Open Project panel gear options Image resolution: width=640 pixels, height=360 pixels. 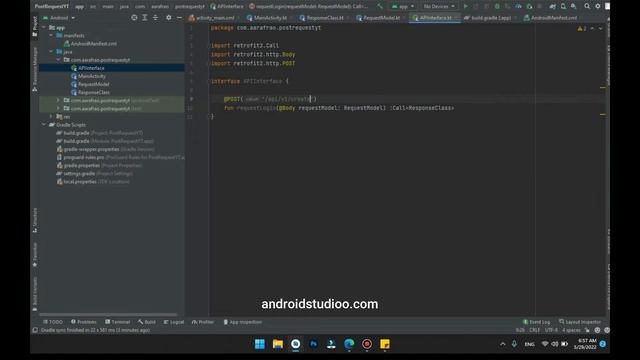tap(169, 18)
